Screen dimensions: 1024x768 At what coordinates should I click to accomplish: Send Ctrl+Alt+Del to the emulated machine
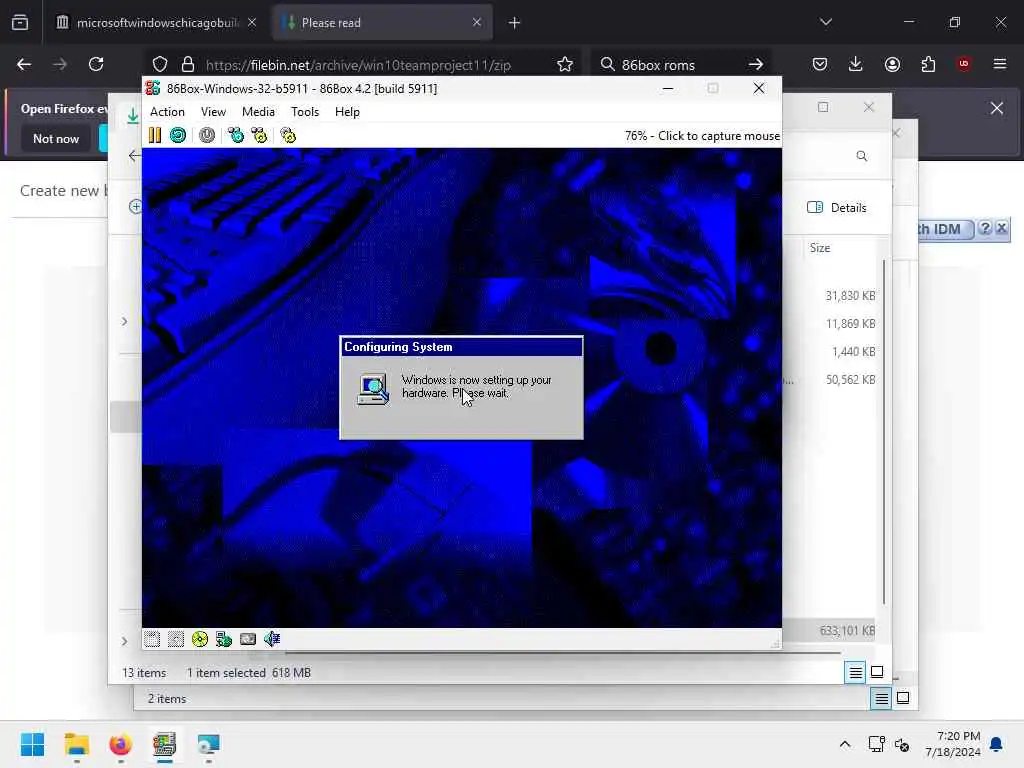coord(236,135)
